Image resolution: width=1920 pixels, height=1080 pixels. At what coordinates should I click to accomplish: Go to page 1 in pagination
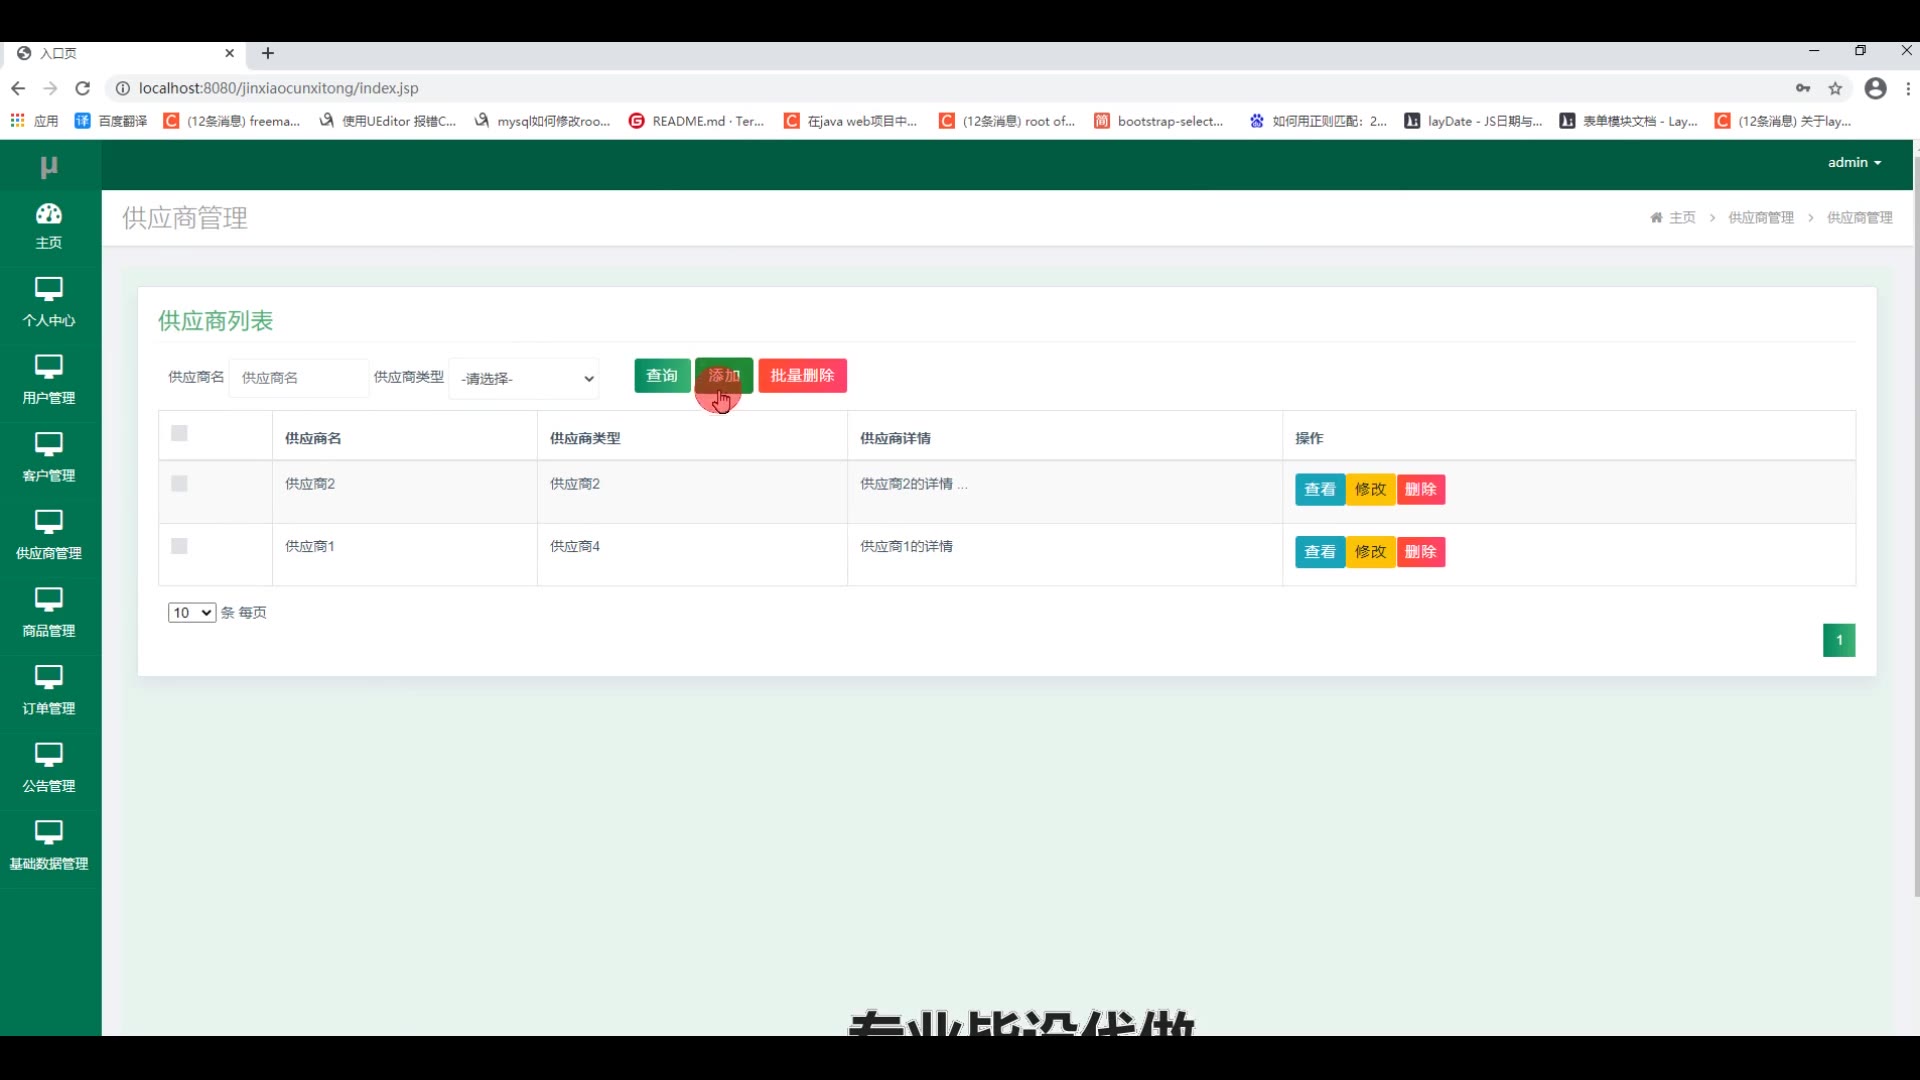[x=1839, y=640]
